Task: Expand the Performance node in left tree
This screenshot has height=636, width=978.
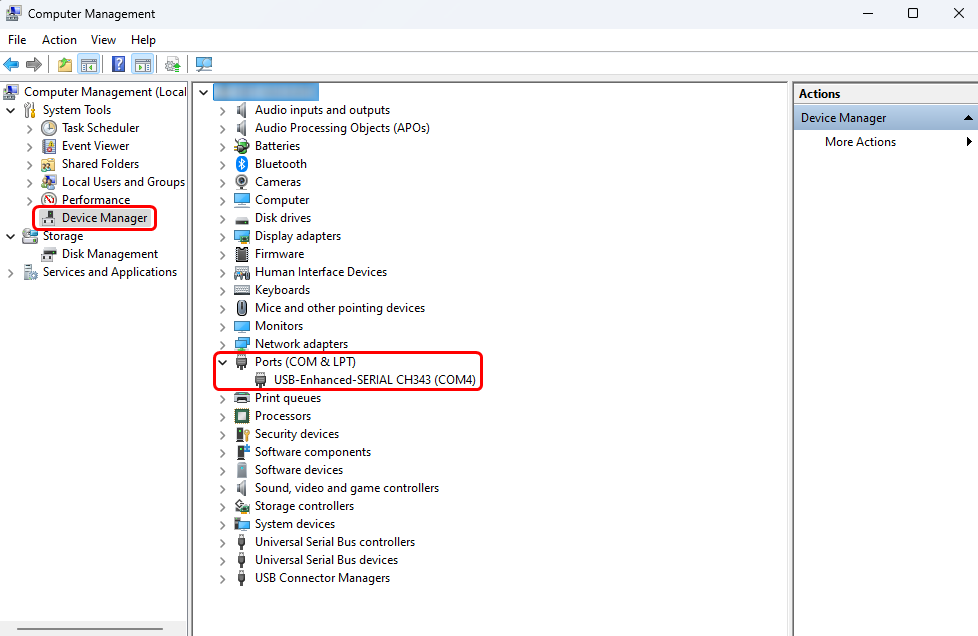Action: [29, 200]
